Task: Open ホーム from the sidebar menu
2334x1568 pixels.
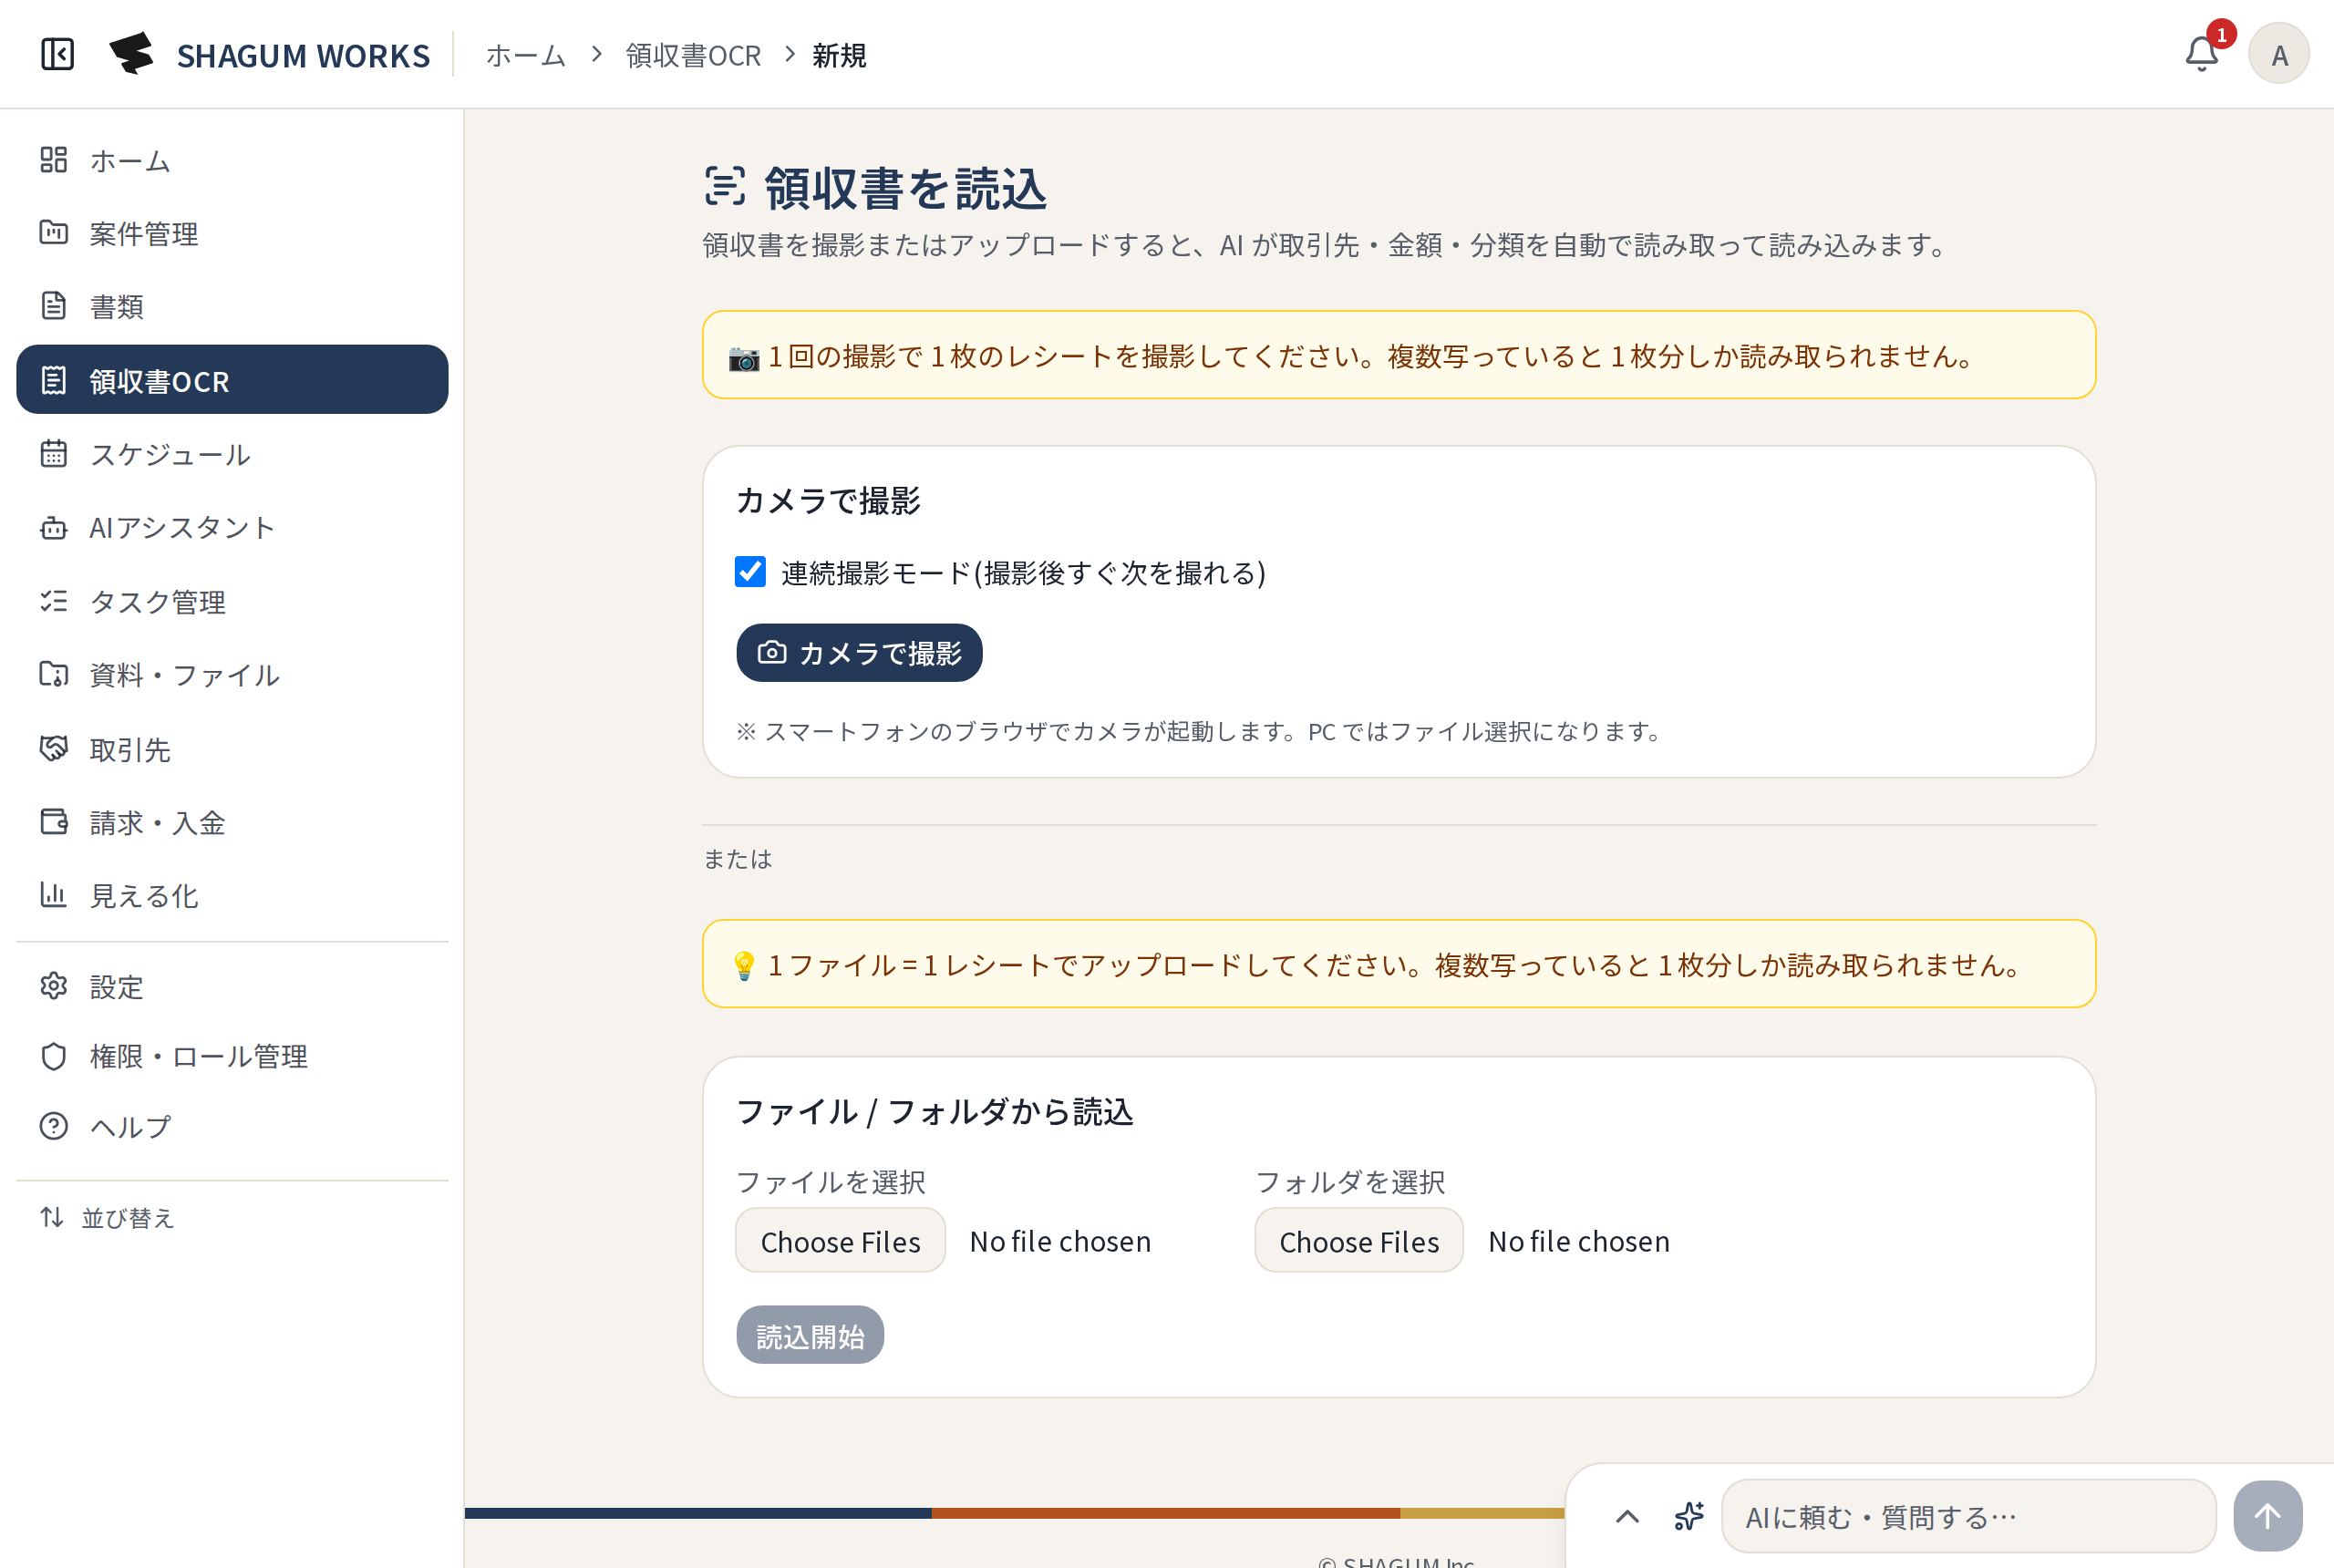Action: coord(232,160)
